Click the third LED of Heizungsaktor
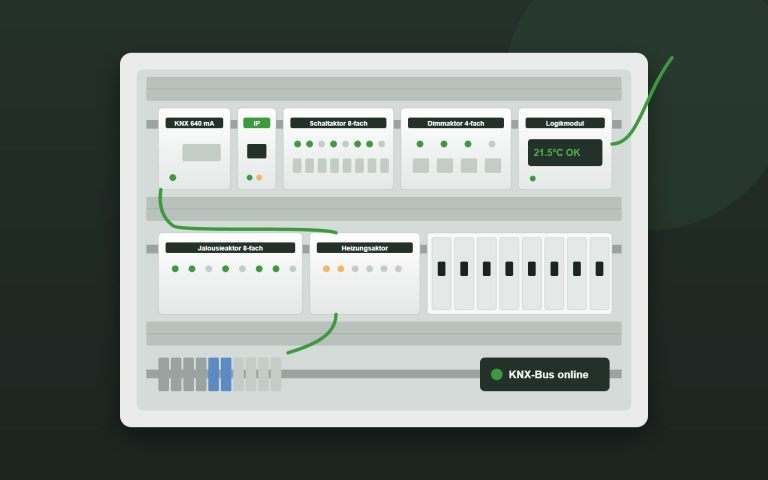Image resolution: width=768 pixels, height=480 pixels. pyautogui.click(x=355, y=269)
